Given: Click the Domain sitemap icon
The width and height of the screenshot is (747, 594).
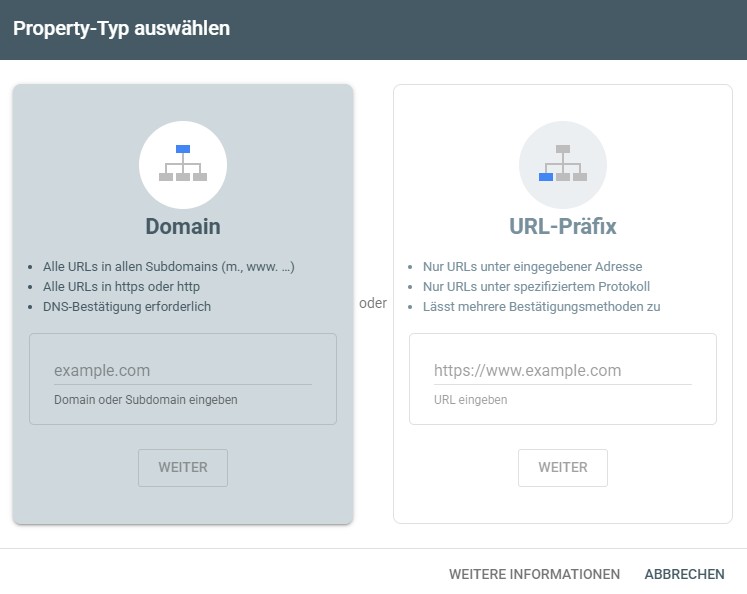Looking at the screenshot, I should [183, 165].
